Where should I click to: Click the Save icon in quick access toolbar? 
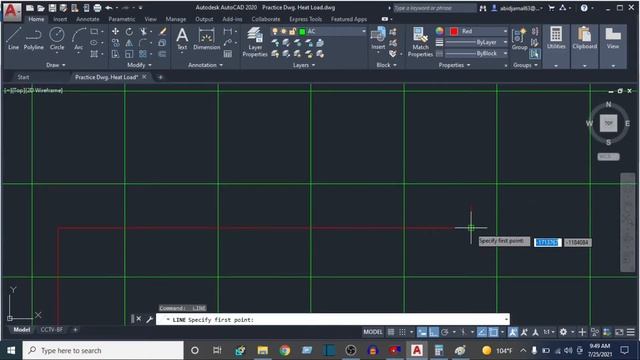click(52, 8)
